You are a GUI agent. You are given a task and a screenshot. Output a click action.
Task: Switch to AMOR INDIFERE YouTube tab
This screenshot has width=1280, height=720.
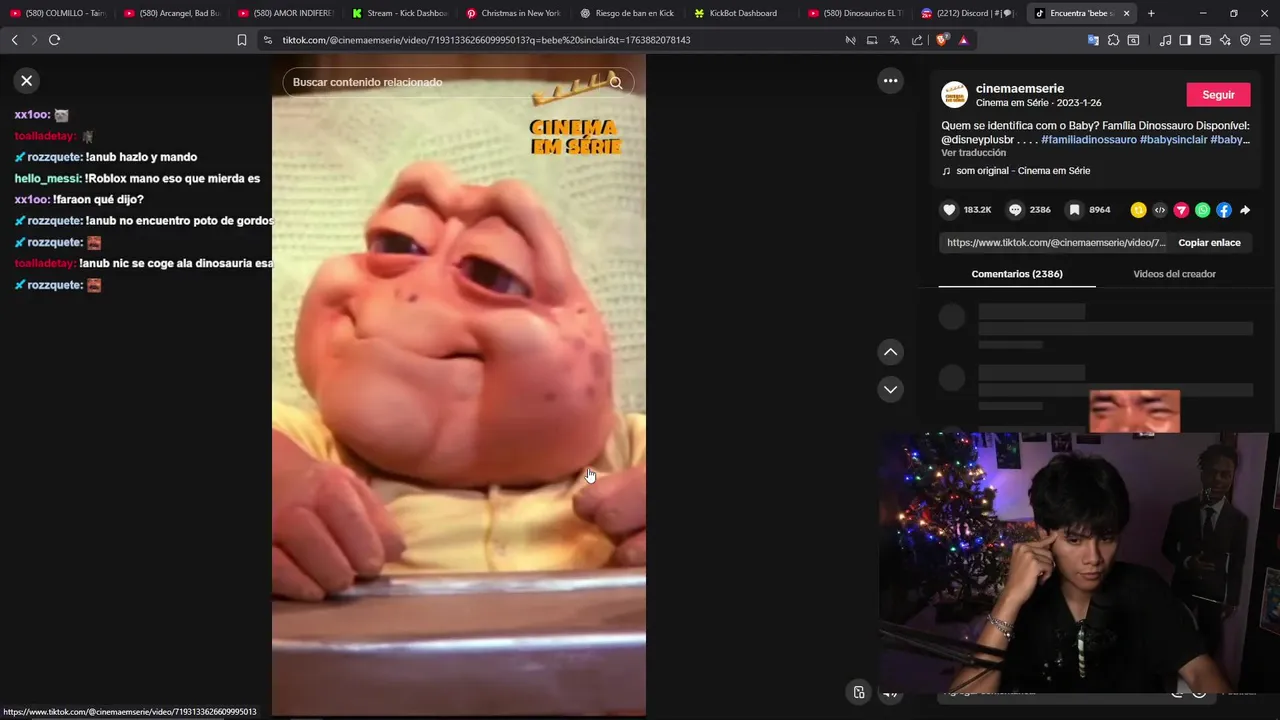point(285,13)
